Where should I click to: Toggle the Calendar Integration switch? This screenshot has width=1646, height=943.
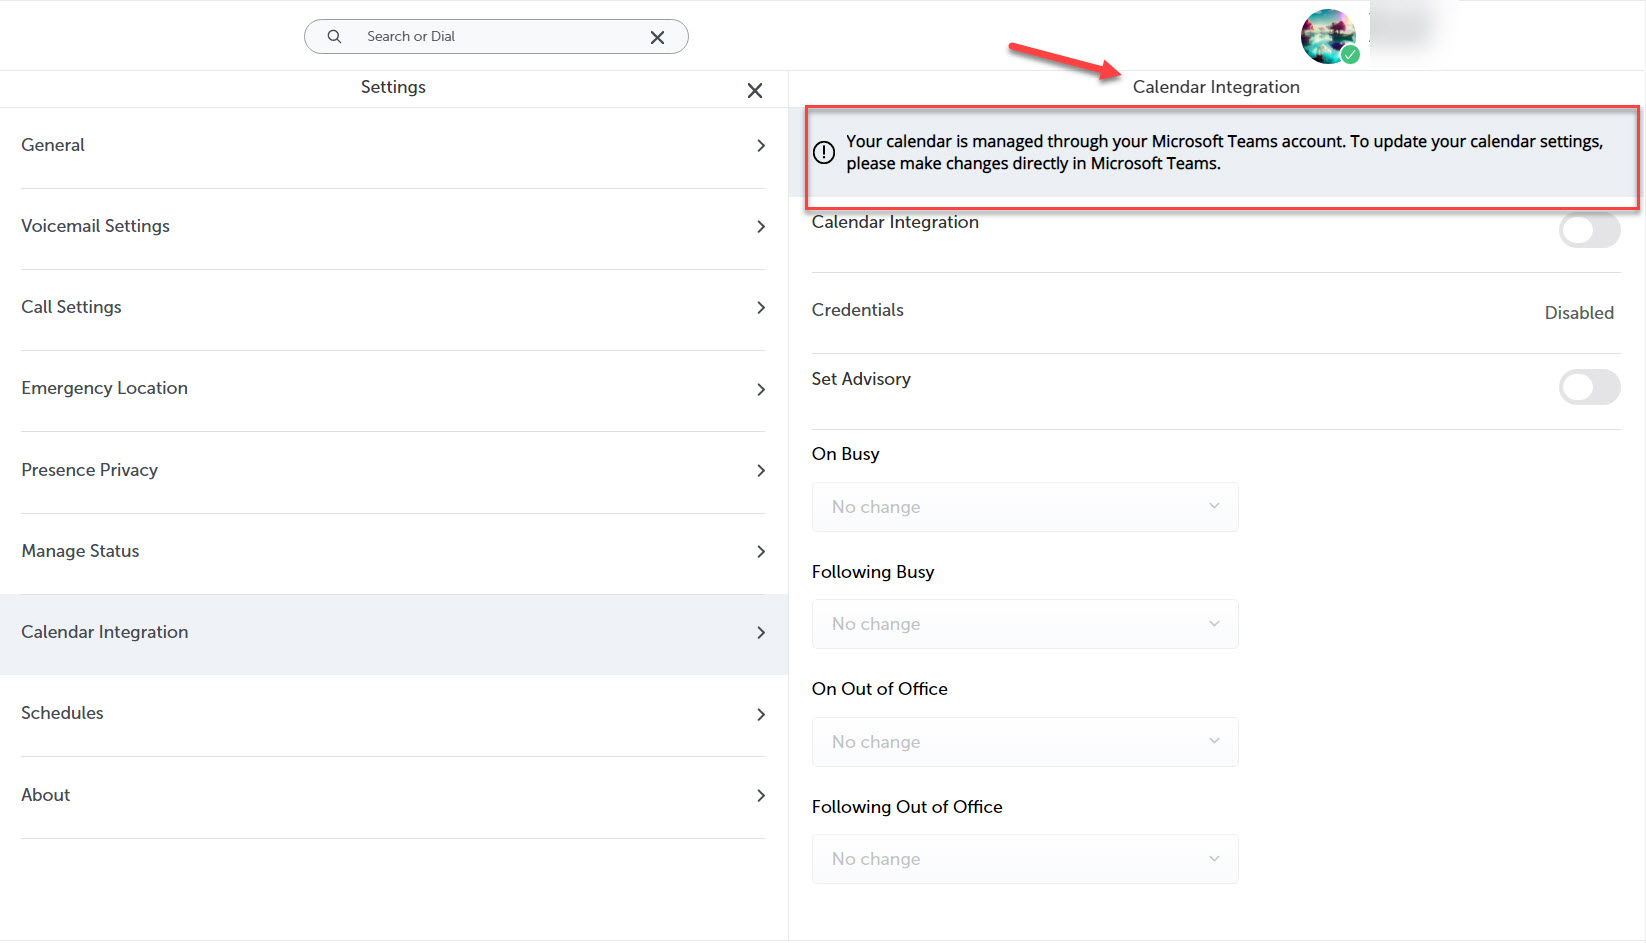(x=1588, y=231)
